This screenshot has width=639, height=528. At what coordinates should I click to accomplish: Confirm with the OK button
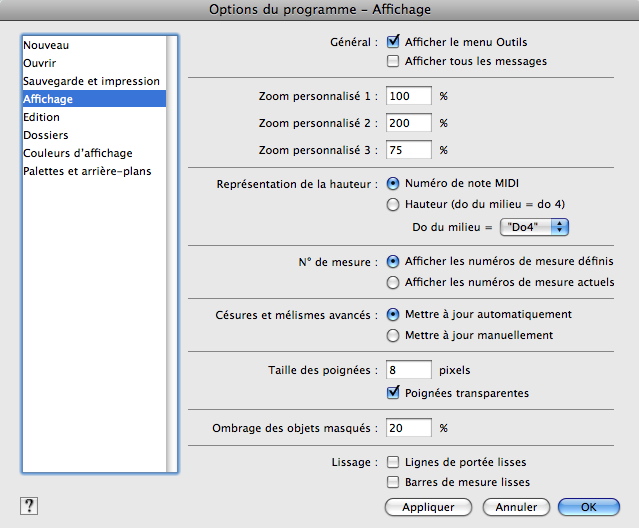588,507
